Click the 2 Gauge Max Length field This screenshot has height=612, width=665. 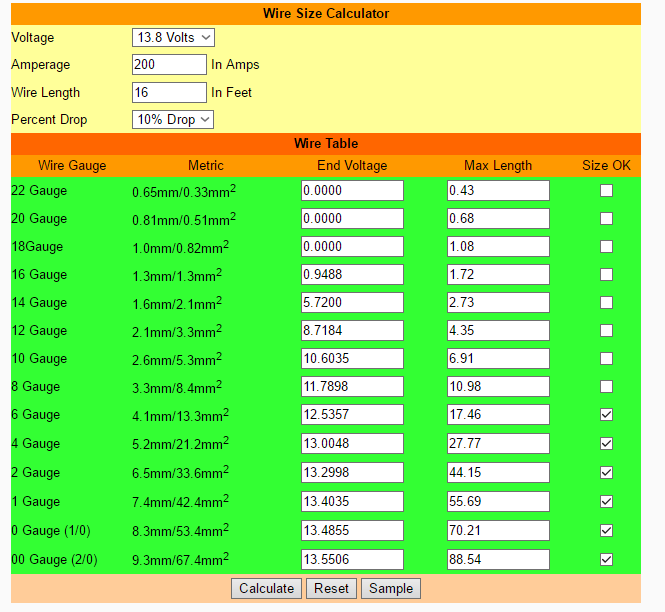coord(498,472)
